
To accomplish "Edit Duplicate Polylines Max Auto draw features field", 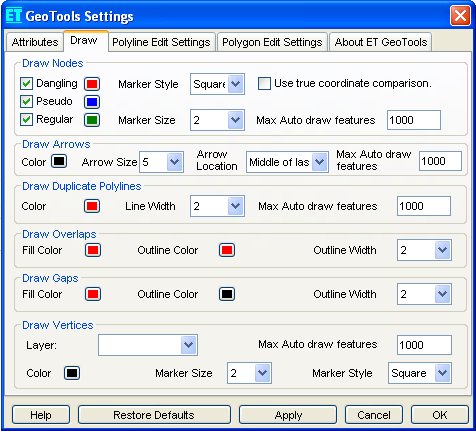I will (x=424, y=206).
